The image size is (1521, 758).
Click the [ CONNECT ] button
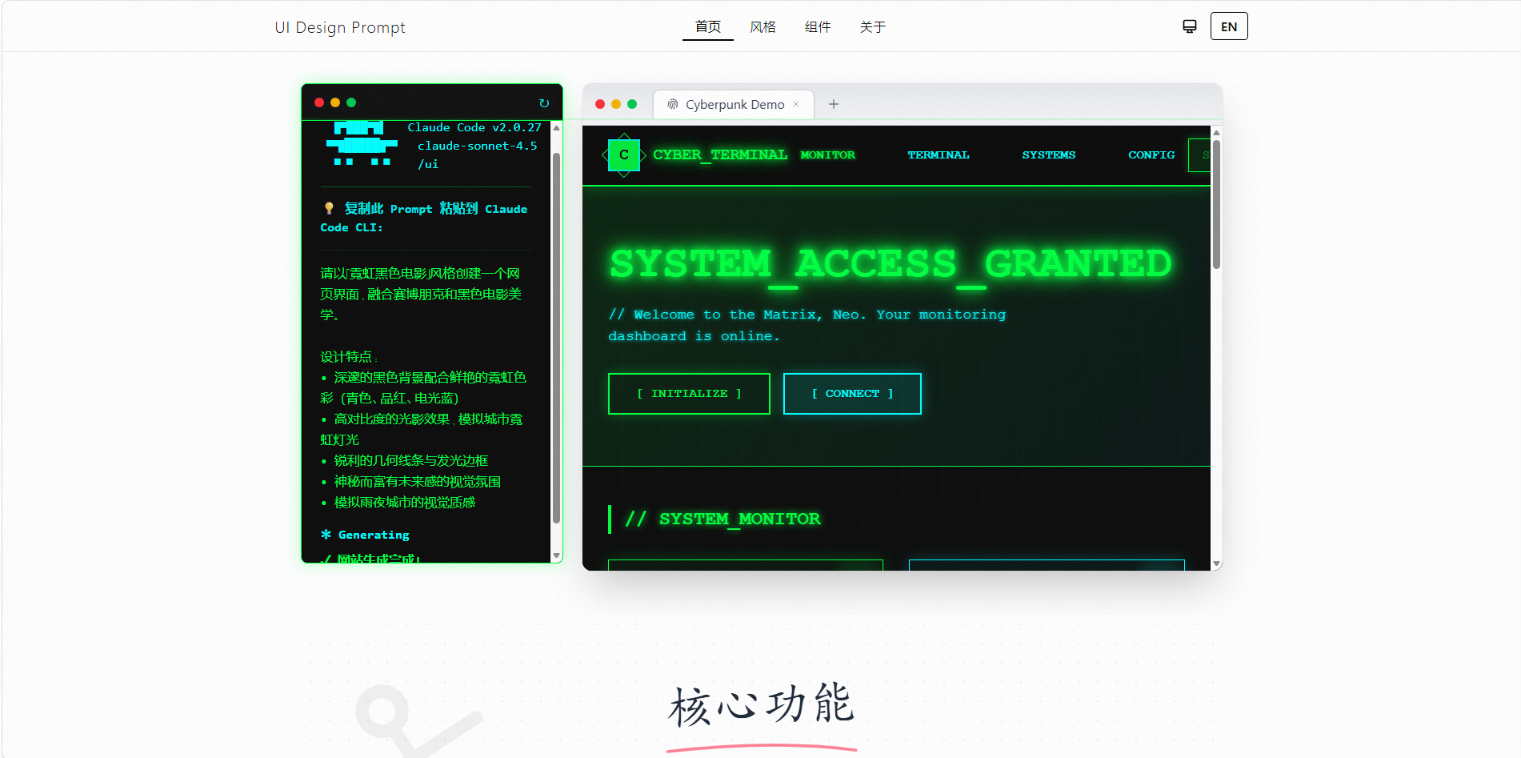(852, 394)
